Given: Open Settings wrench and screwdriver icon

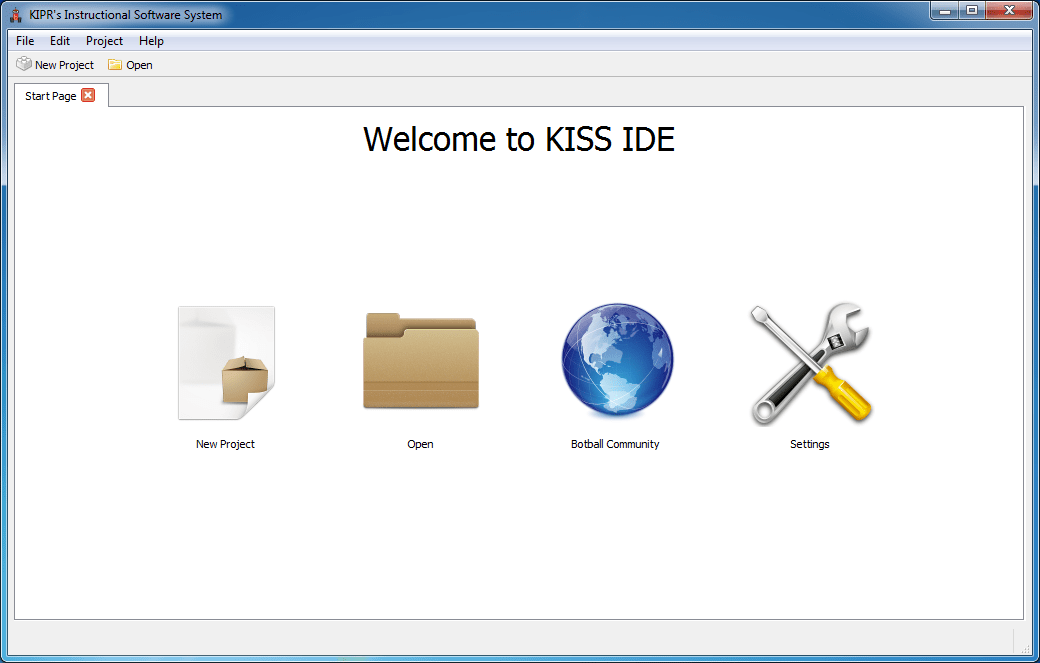Looking at the screenshot, I should 810,363.
